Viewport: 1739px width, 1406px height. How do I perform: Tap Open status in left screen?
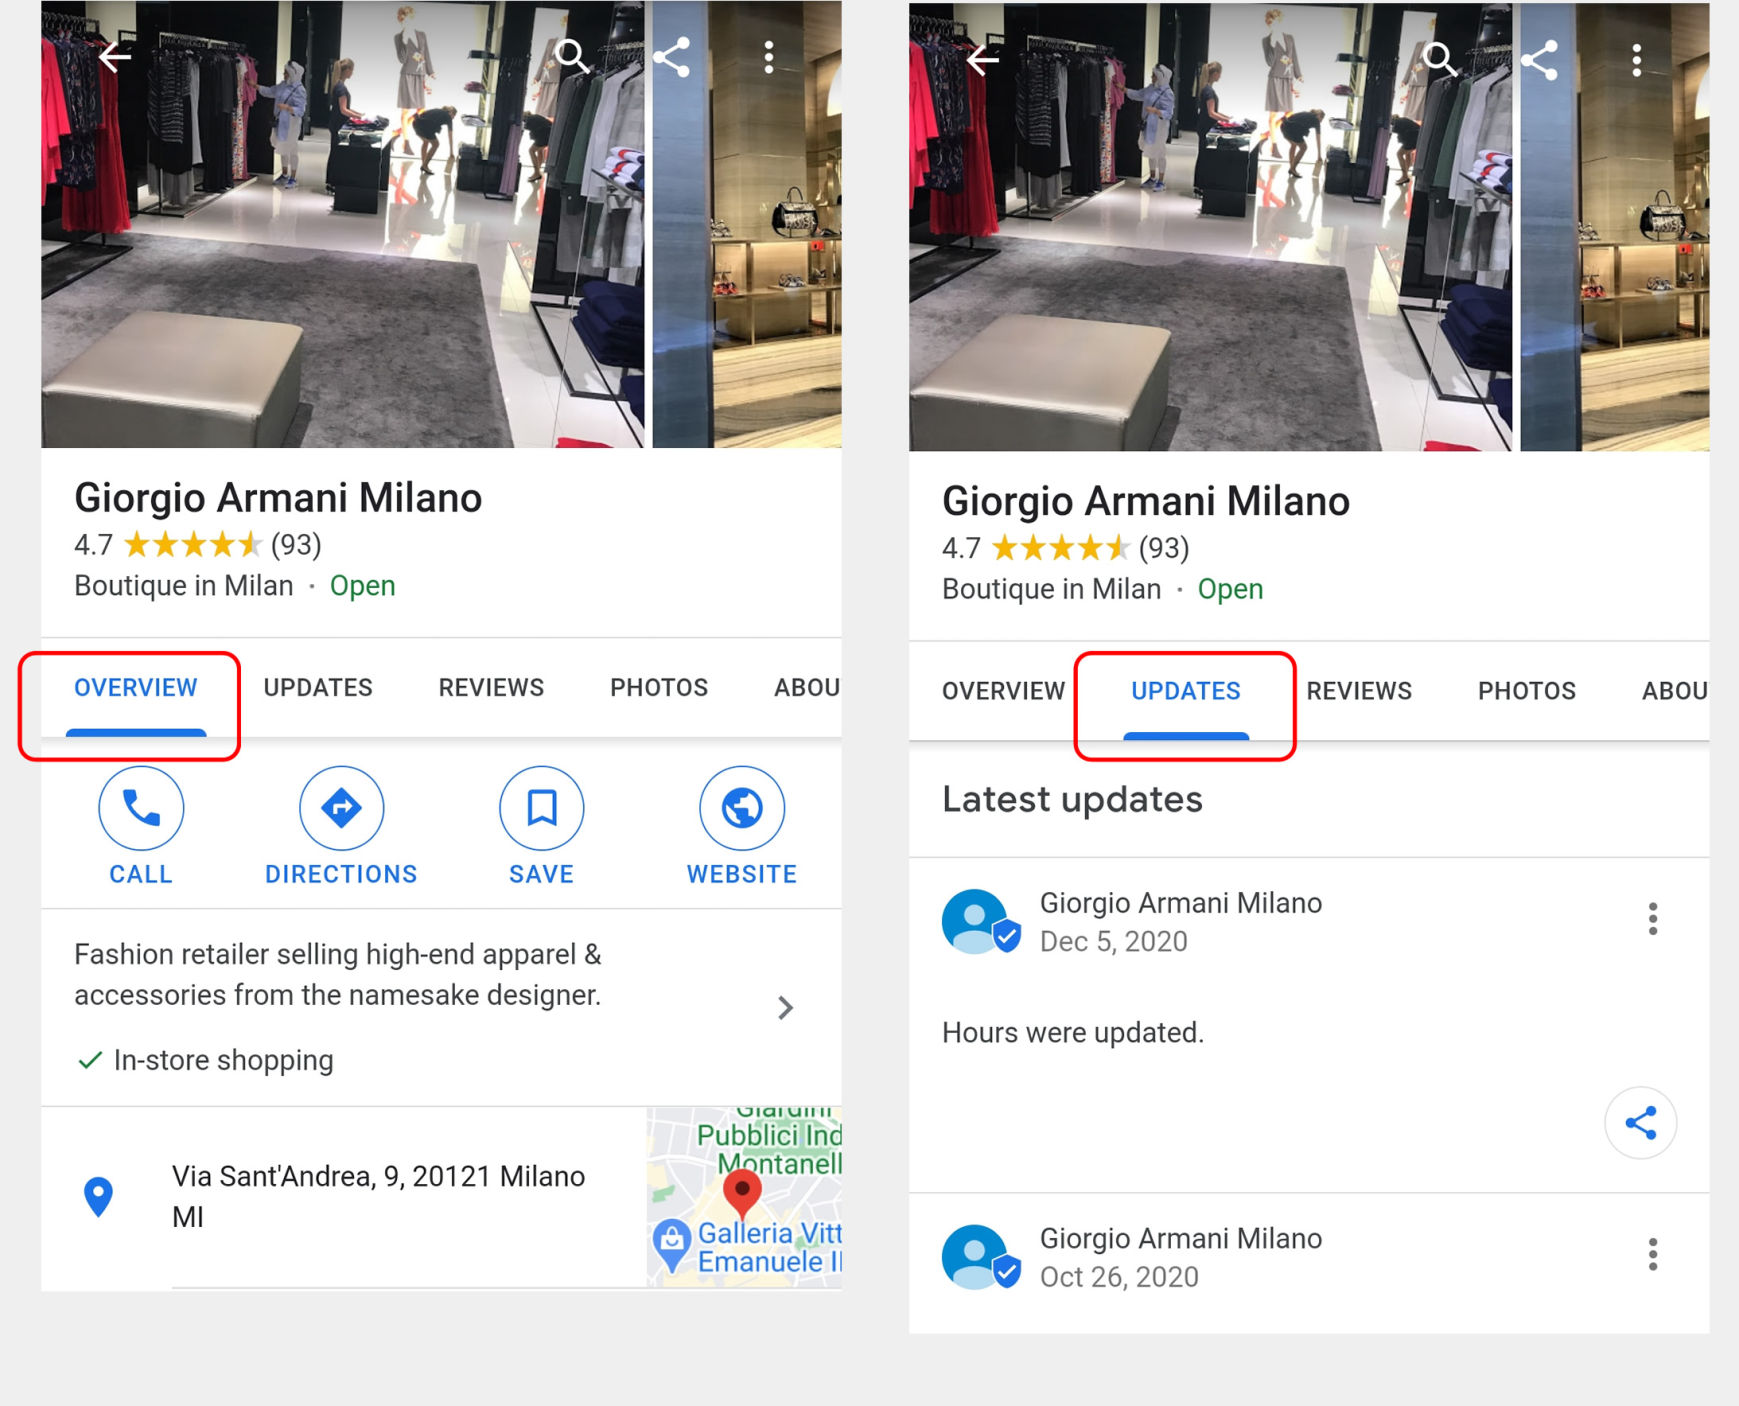(x=363, y=586)
